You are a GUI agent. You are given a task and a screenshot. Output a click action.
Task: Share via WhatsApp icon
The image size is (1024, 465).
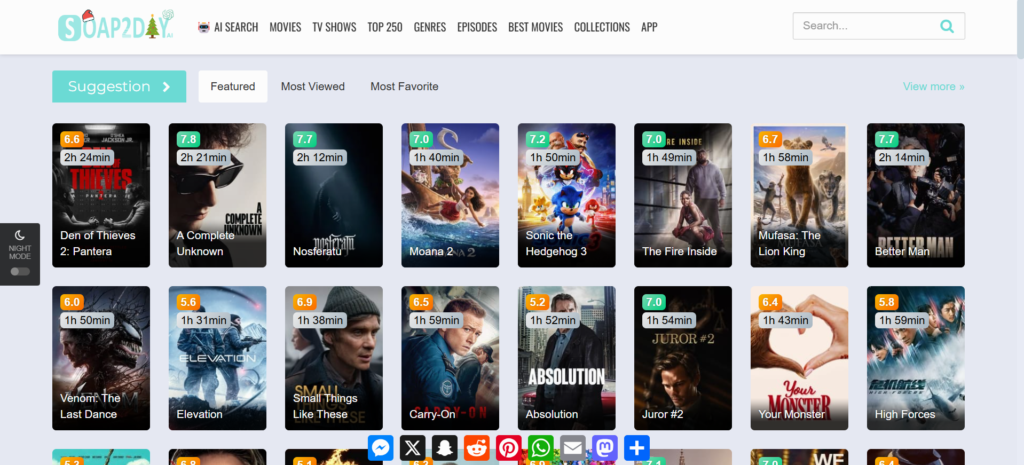pos(541,448)
